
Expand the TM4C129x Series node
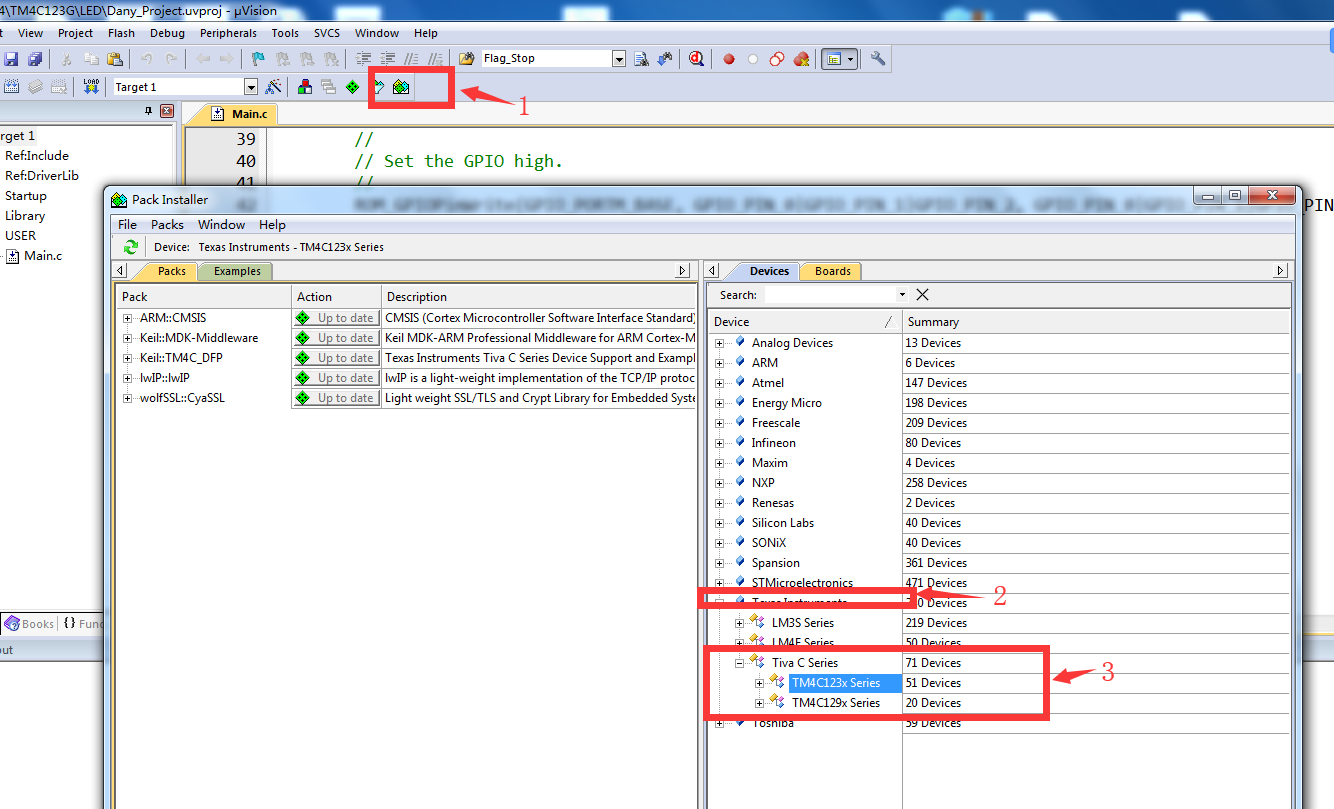point(760,703)
